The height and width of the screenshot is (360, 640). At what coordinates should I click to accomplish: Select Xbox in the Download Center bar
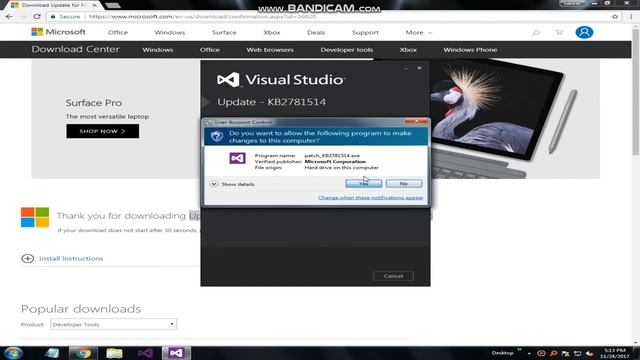point(408,50)
